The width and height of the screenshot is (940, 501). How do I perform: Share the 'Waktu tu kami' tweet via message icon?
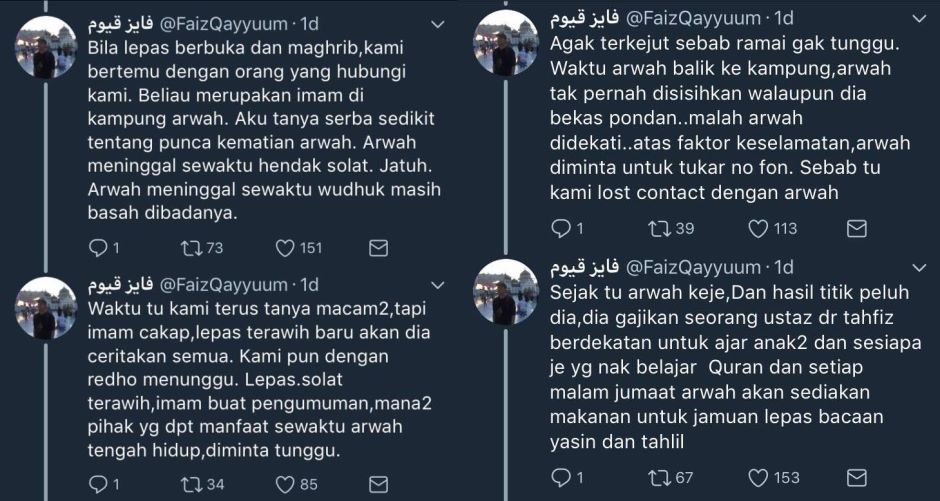[378, 484]
